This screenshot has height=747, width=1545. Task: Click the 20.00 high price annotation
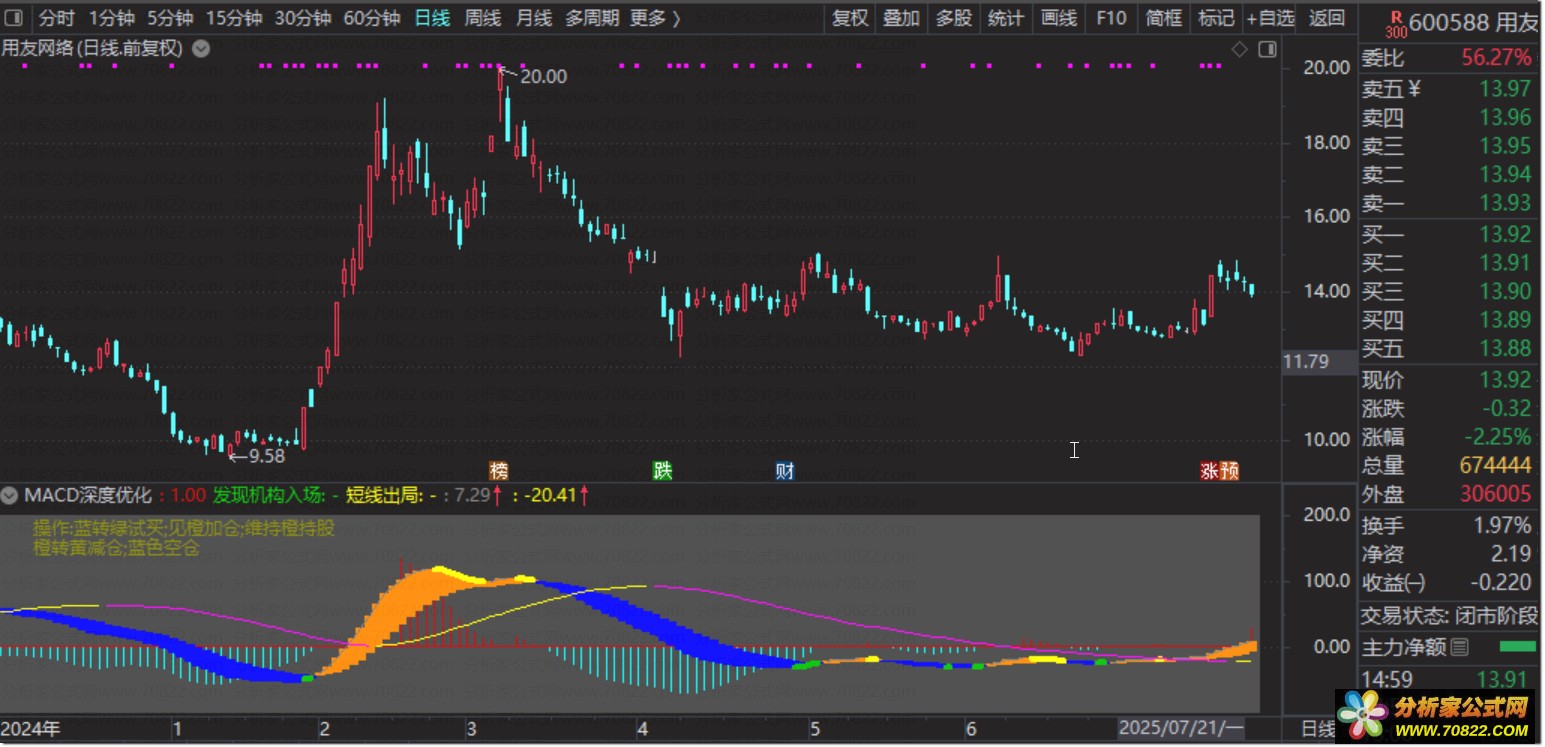pos(543,76)
